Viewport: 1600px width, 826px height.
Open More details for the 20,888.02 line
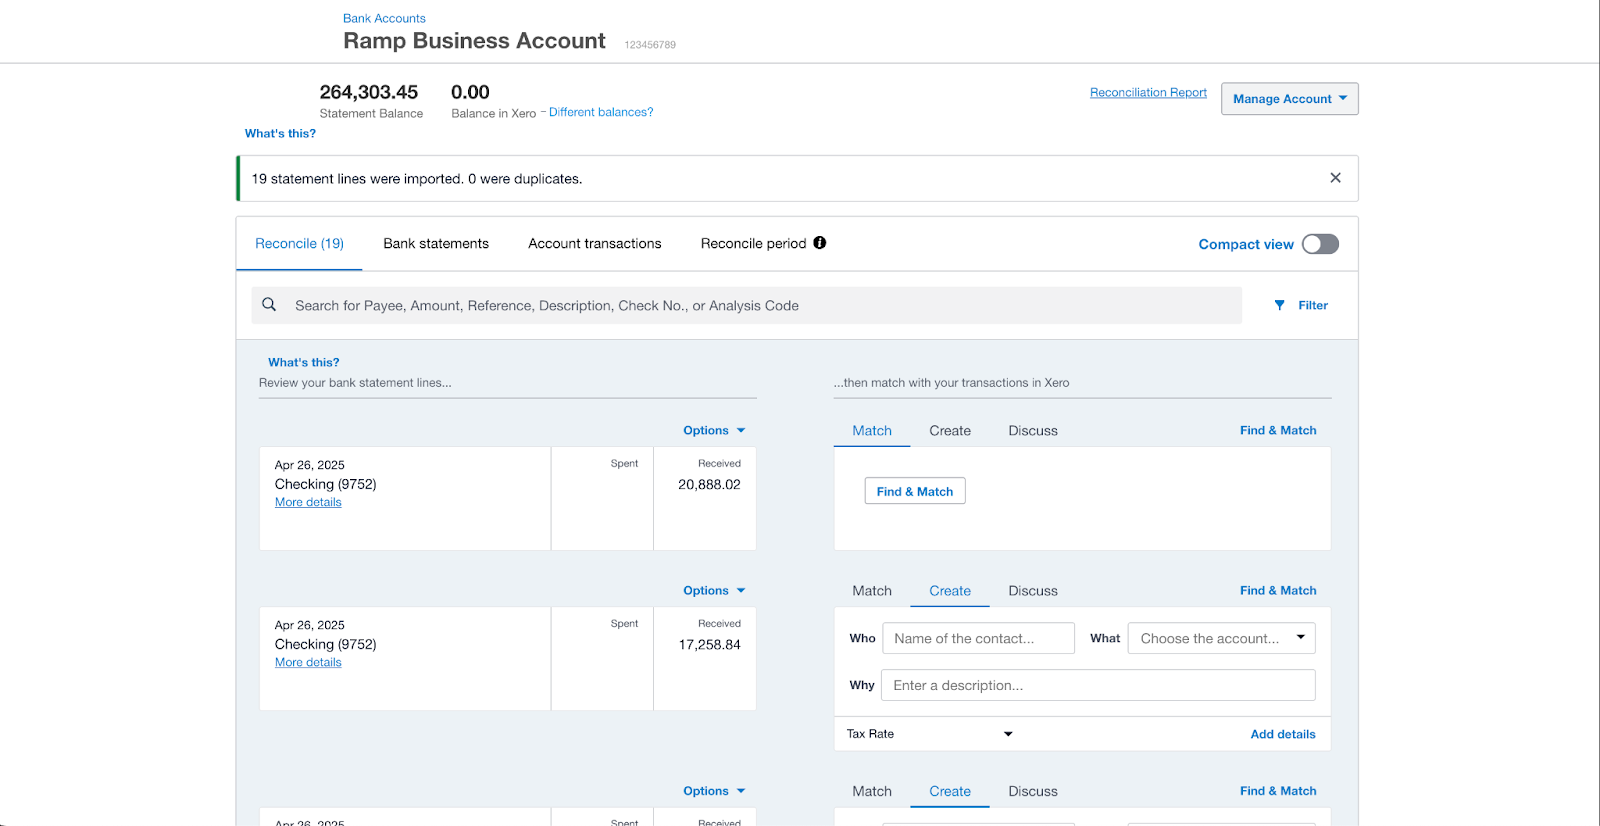click(x=308, y=502)
